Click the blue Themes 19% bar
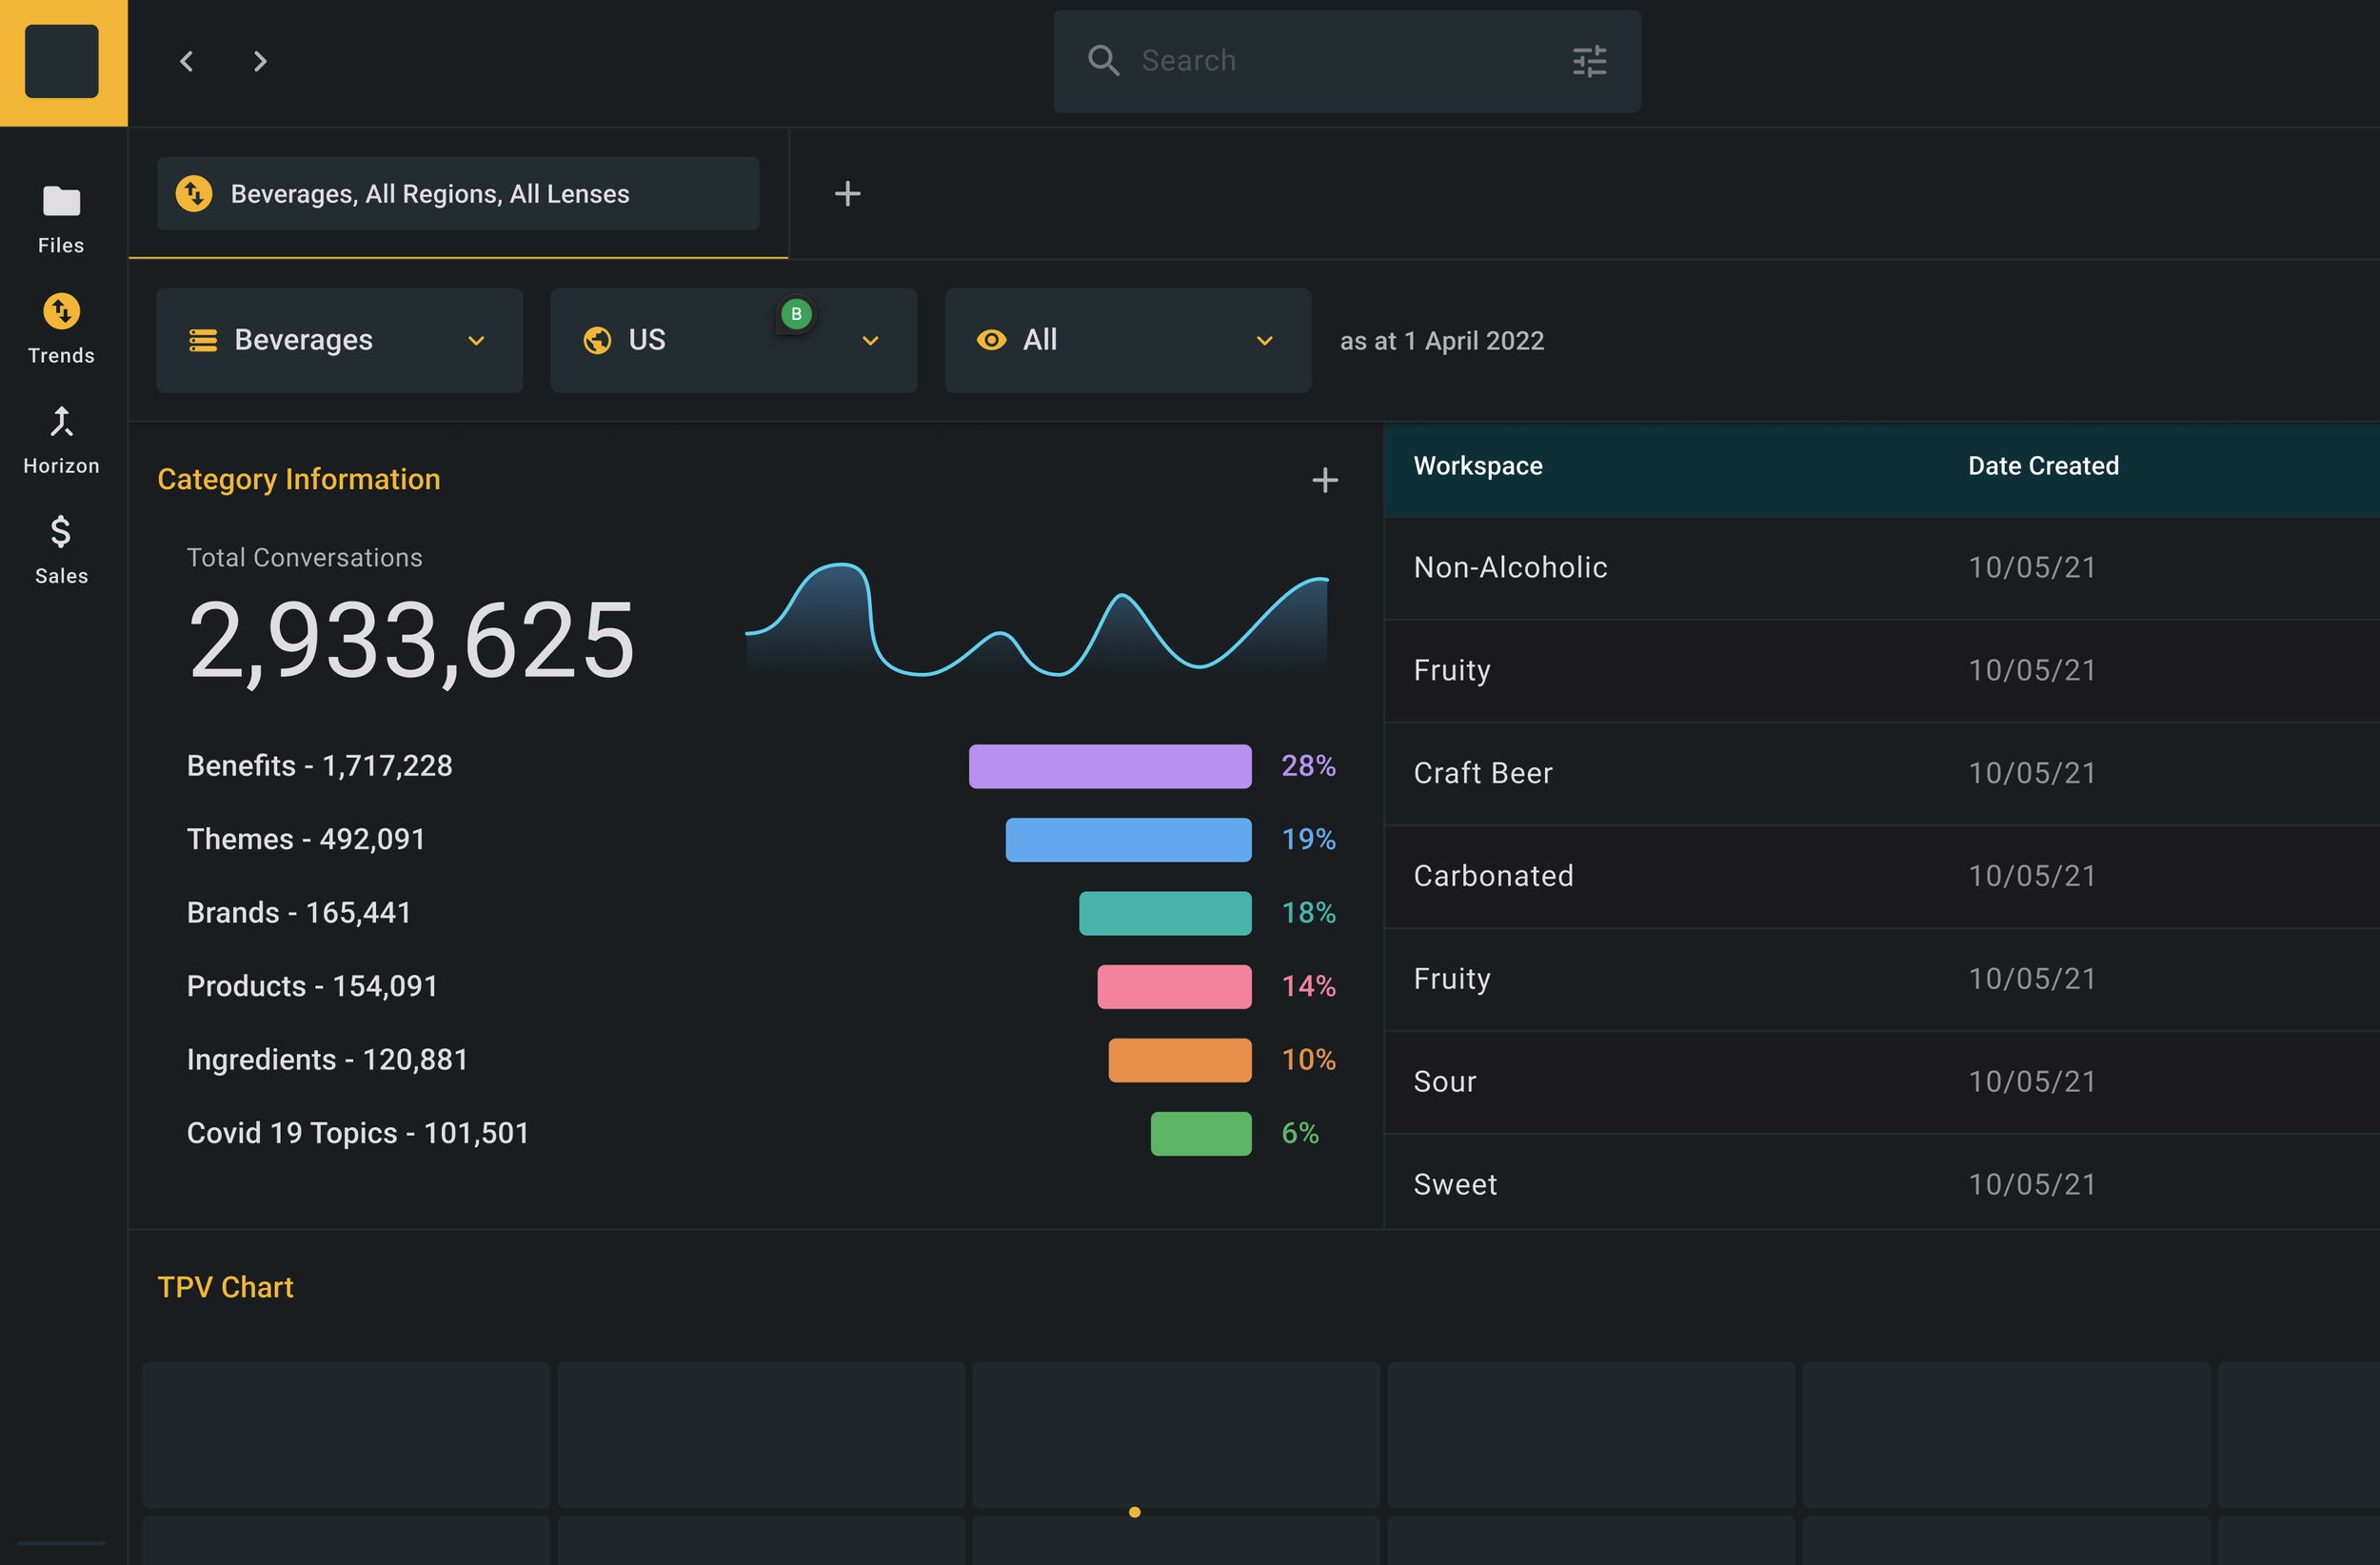 1128,840
